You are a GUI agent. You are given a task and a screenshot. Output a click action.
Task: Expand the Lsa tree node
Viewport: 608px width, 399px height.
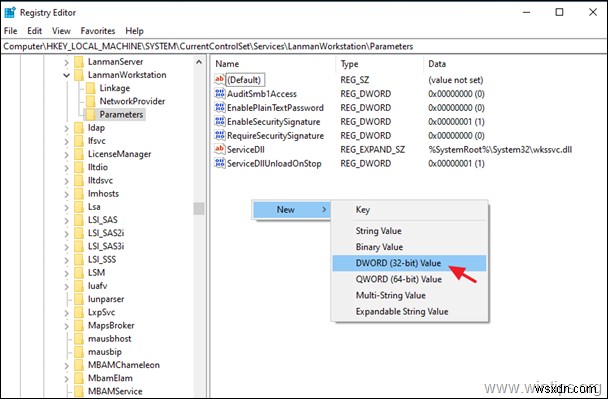click(x=66, y=207)
